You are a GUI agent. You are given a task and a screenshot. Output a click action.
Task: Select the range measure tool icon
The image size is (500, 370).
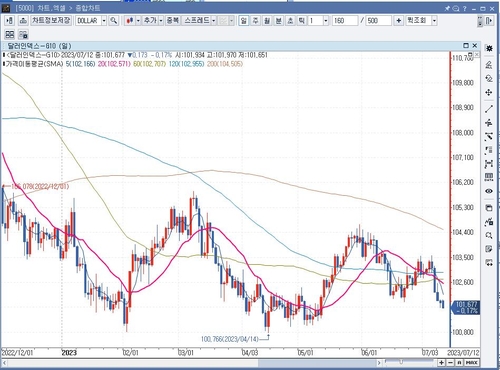pyautogui.click(x=489, y=164)
